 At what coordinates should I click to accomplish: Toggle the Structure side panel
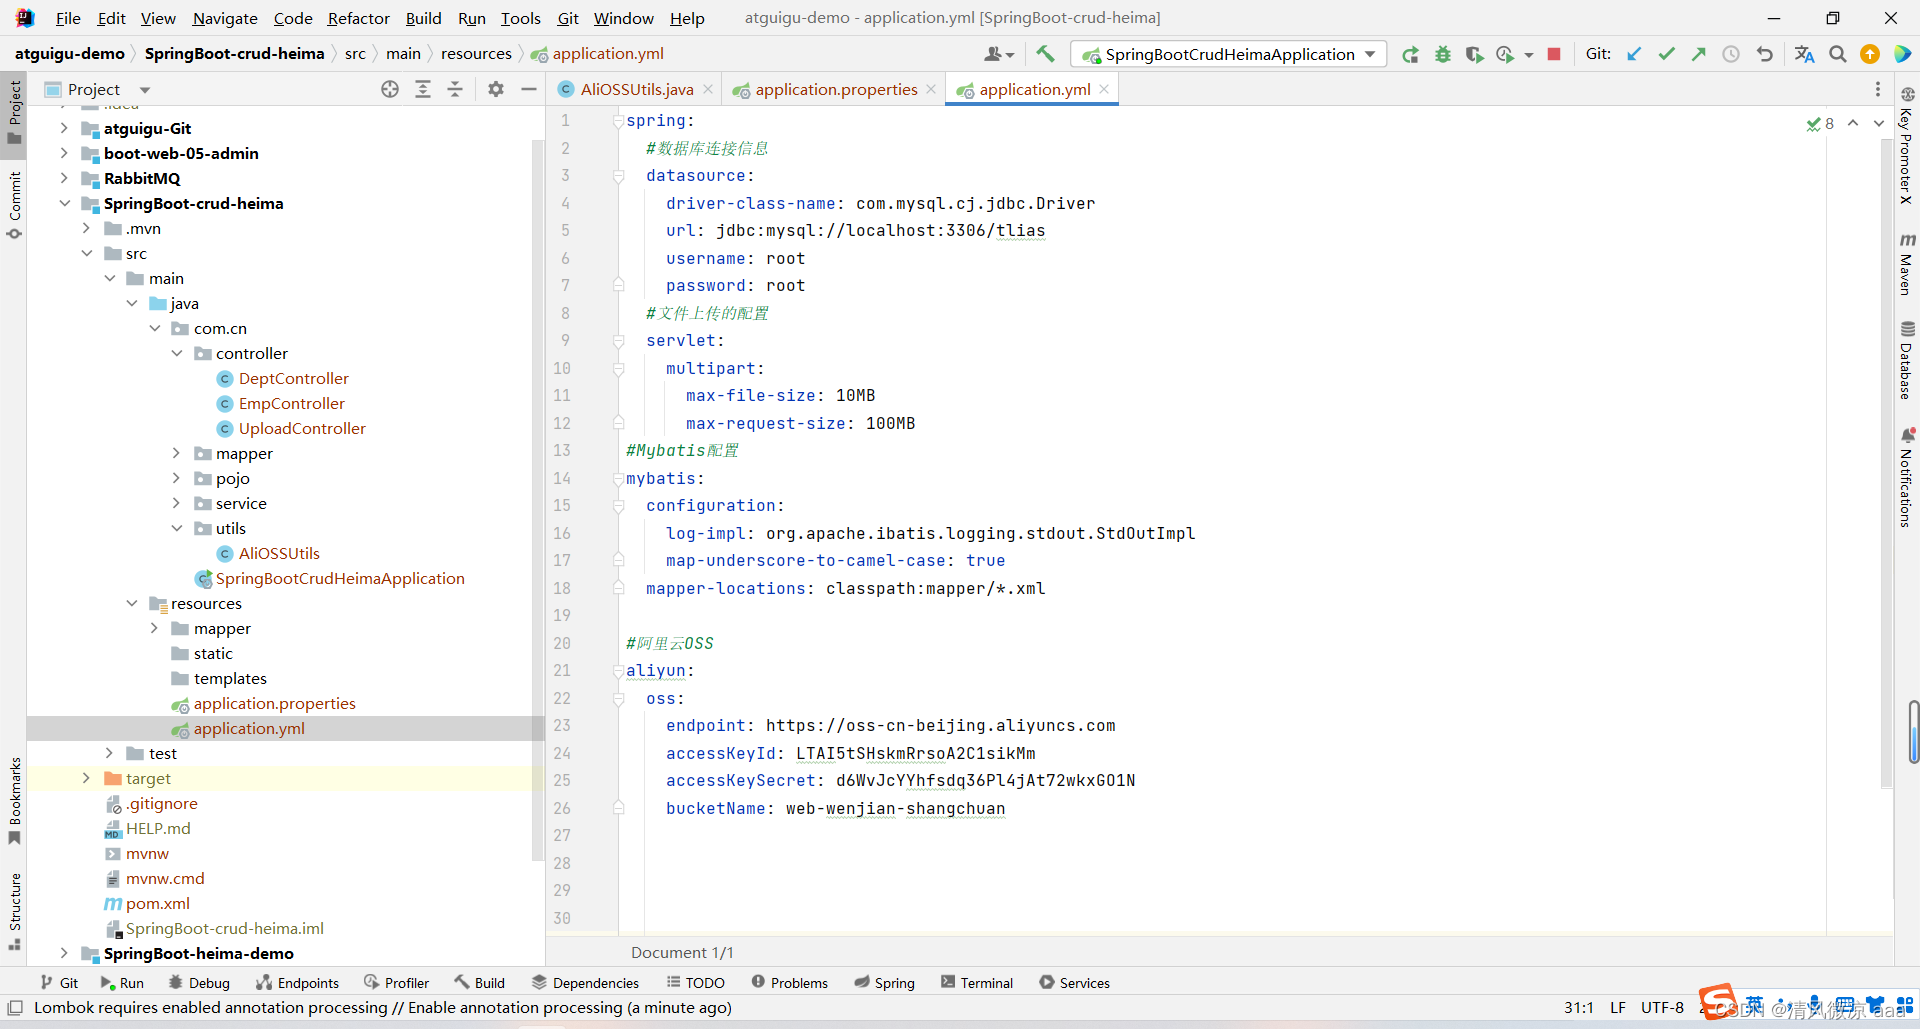click(x=14, y=912)
